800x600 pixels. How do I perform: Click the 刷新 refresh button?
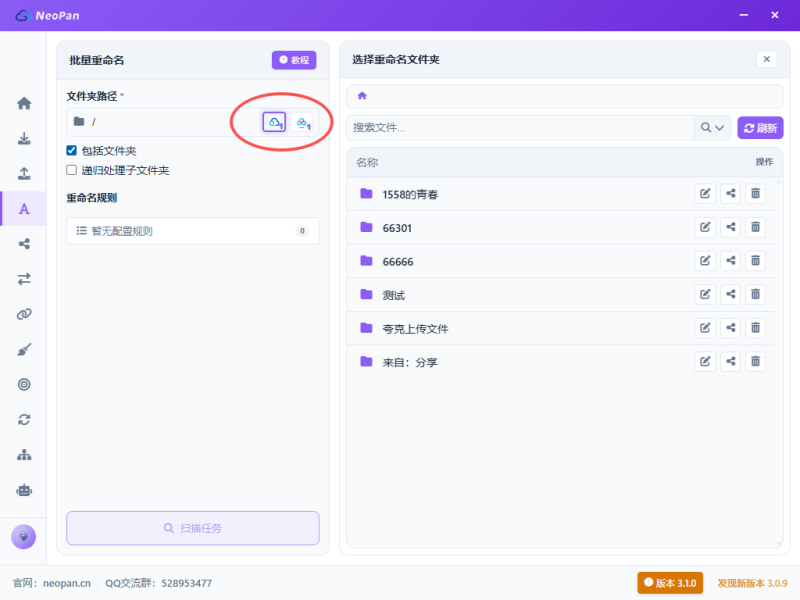[760, 128]
